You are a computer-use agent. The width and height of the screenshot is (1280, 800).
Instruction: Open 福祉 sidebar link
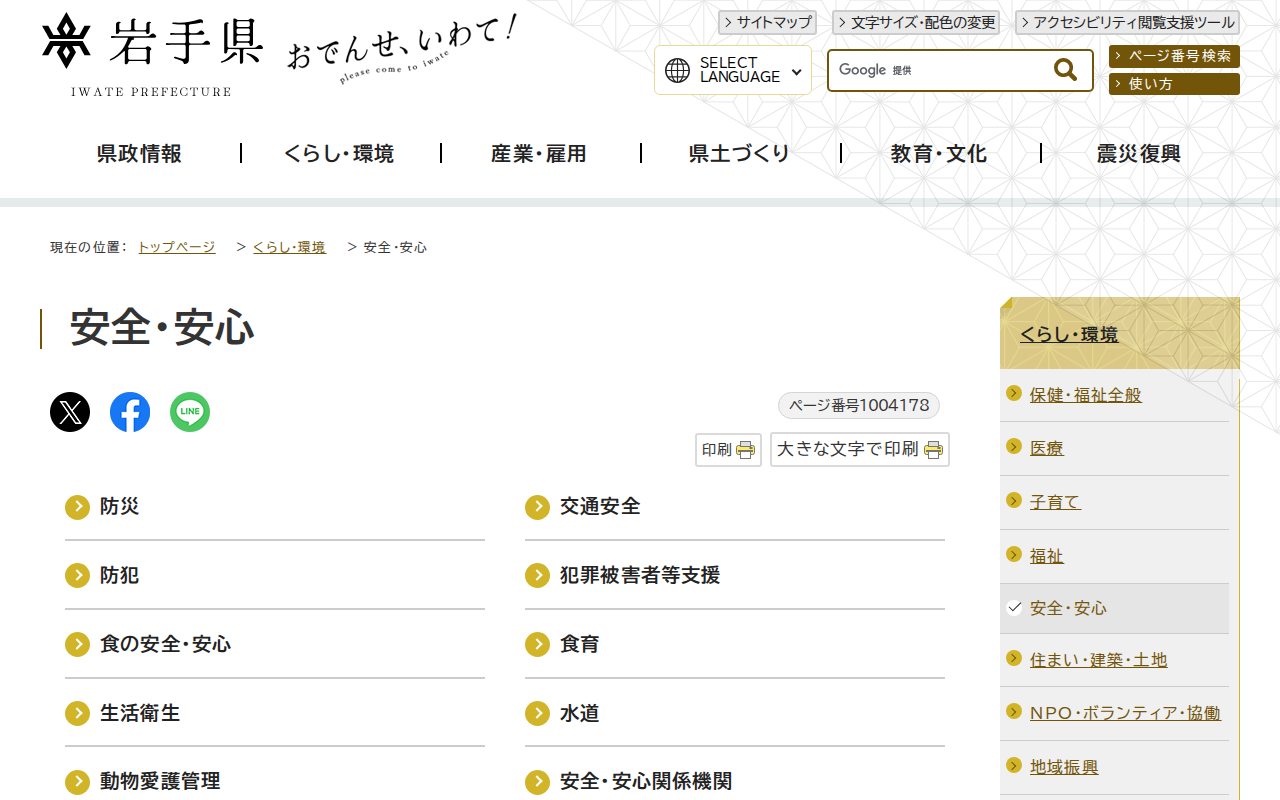tap(1047, 556)
